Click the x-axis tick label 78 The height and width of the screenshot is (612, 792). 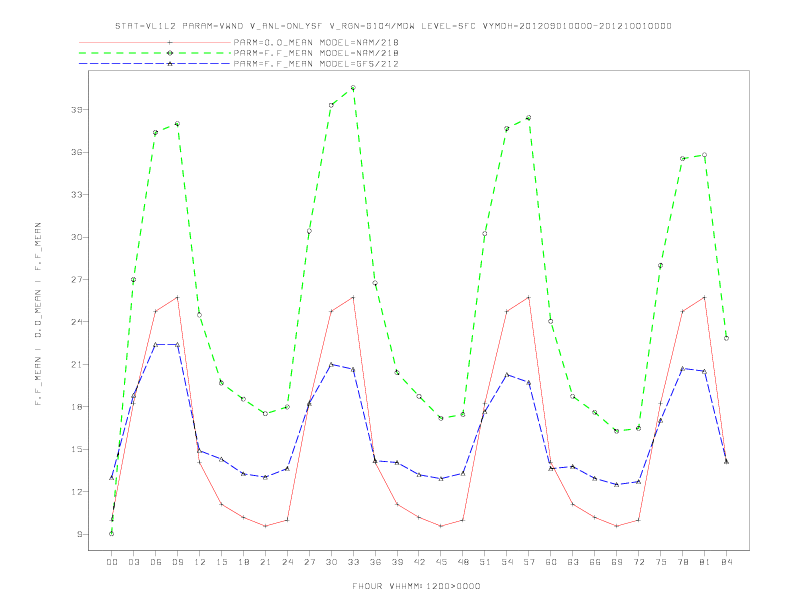pos(682,562)
